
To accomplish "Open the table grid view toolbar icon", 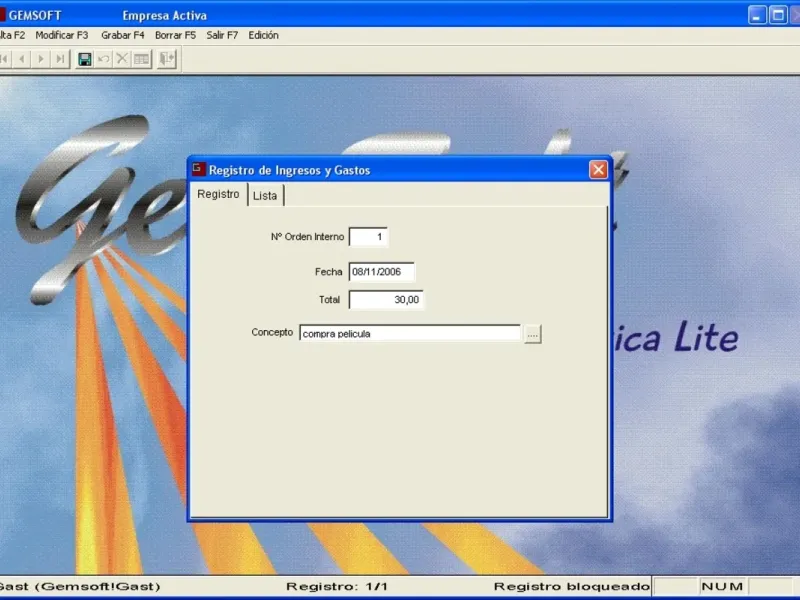I will point(141,59).
